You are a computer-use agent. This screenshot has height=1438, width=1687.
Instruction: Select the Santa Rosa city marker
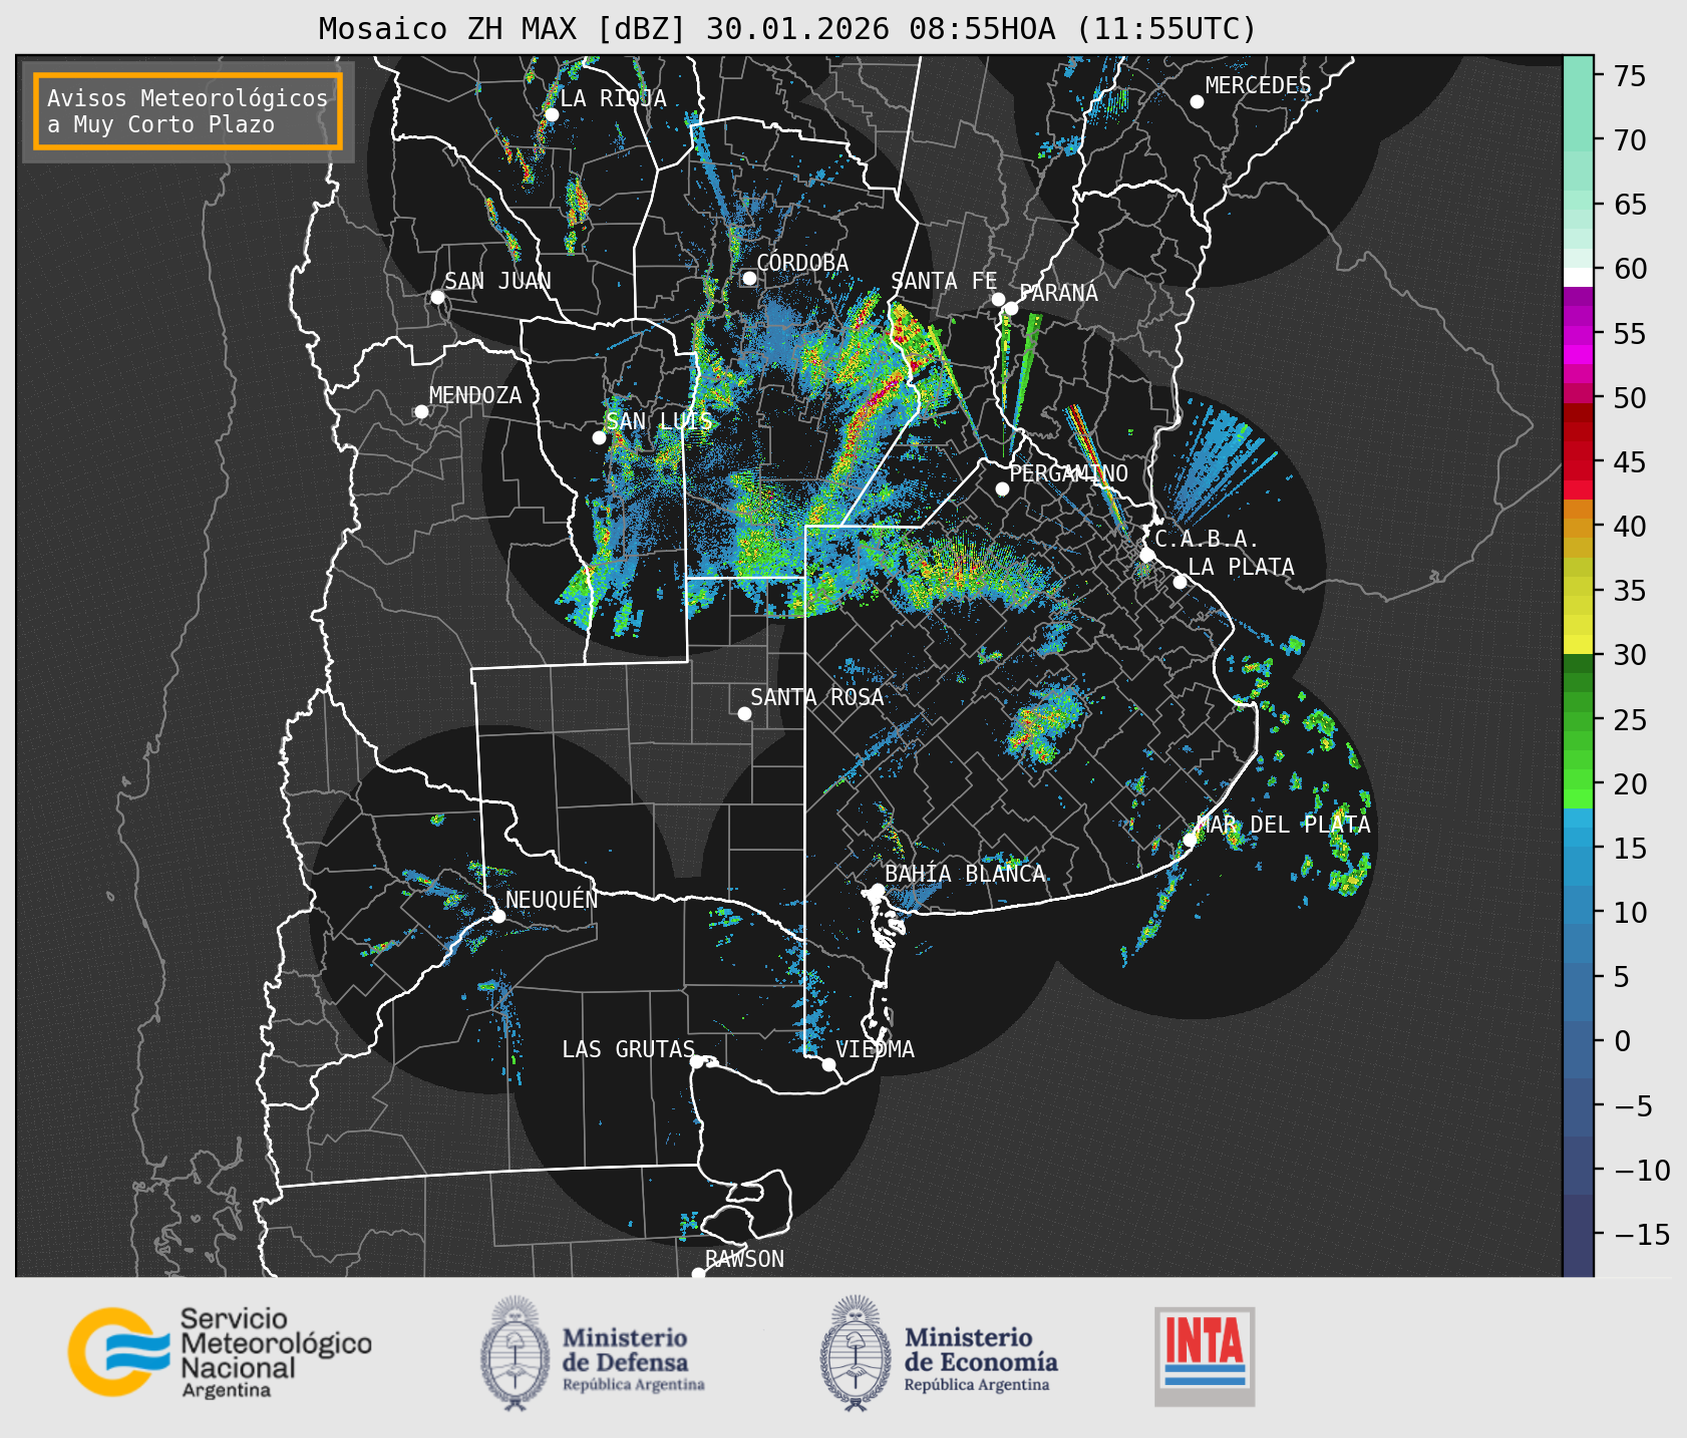[x=744, y=713]
